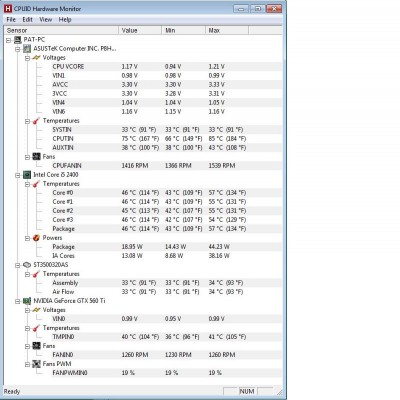Click the Ready status bar text
The image size is (400, 400).
tap(12, 391)
